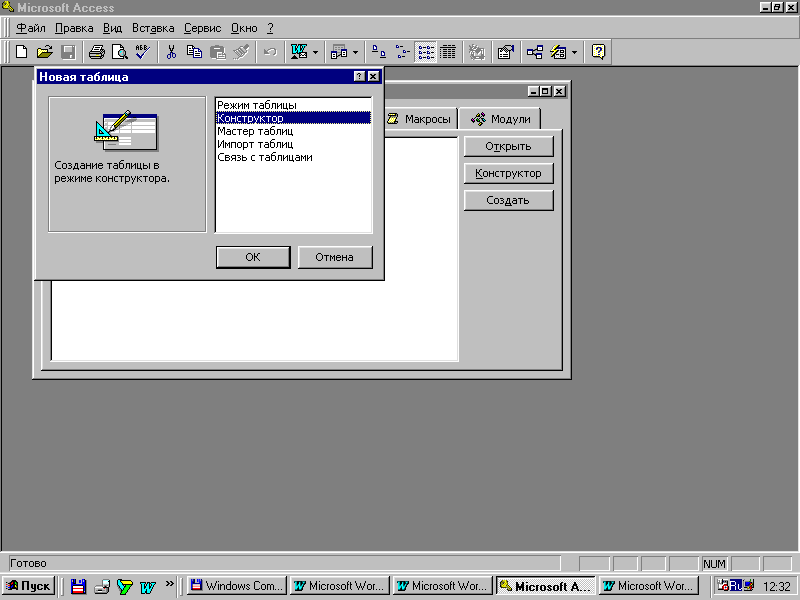Click the Open Database folder icon
The width and height of the screenshot is (800, 600).
(x=45, y=52)
